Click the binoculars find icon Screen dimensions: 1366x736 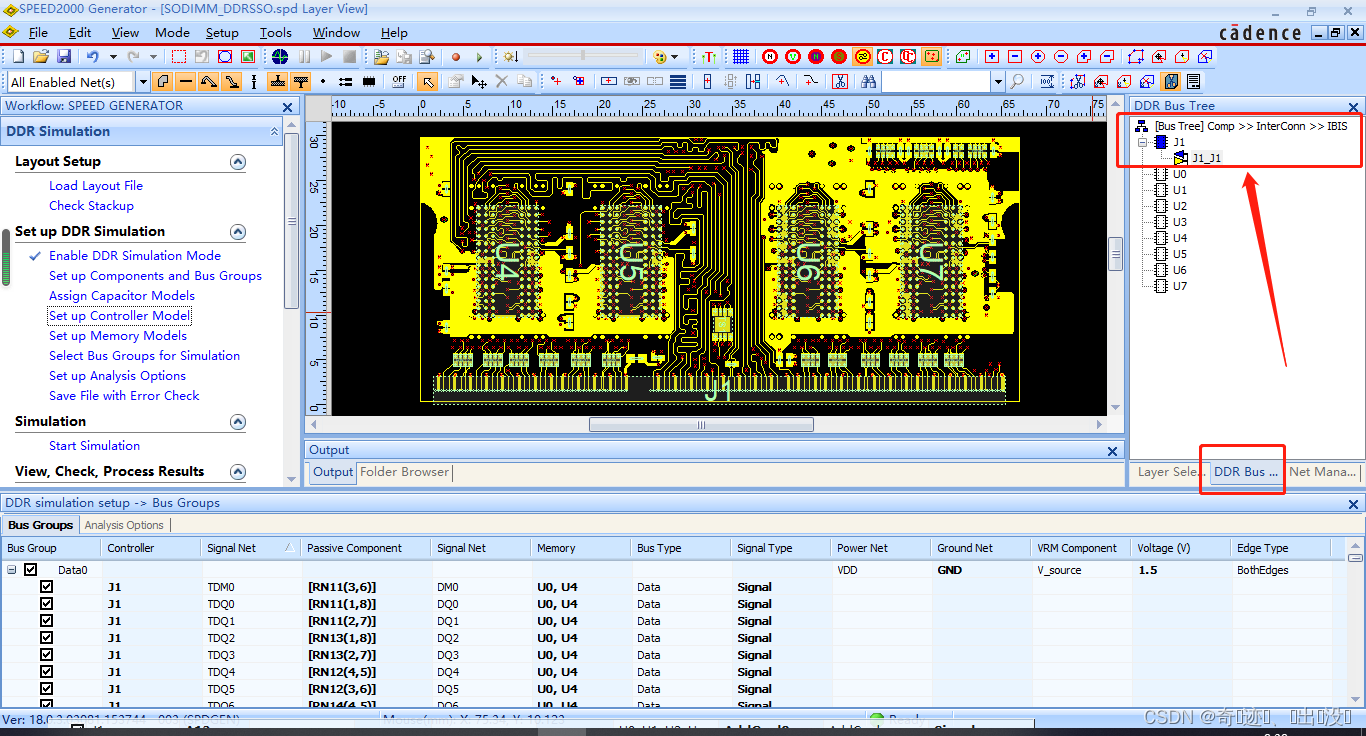click(x=868, y=82)
